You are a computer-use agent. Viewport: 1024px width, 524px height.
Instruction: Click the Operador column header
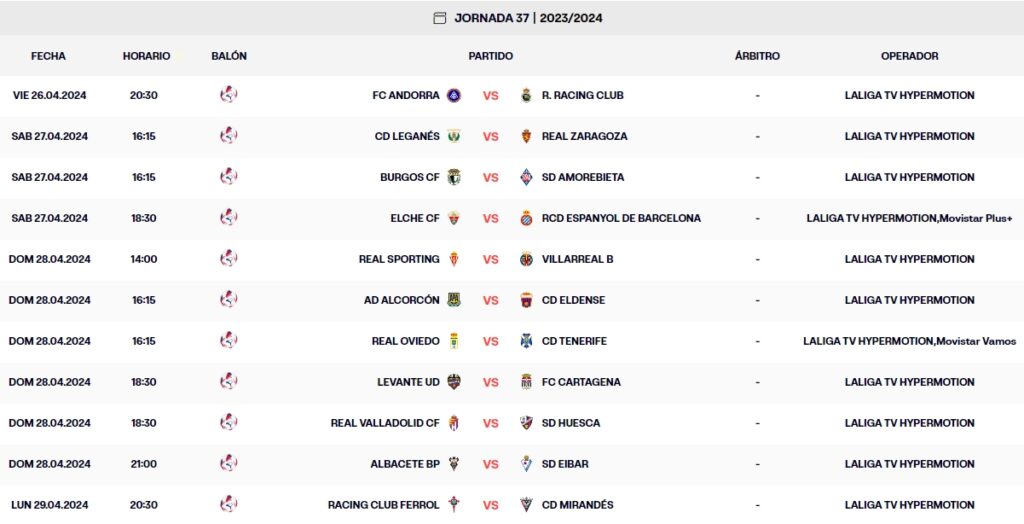coord(909,56)
